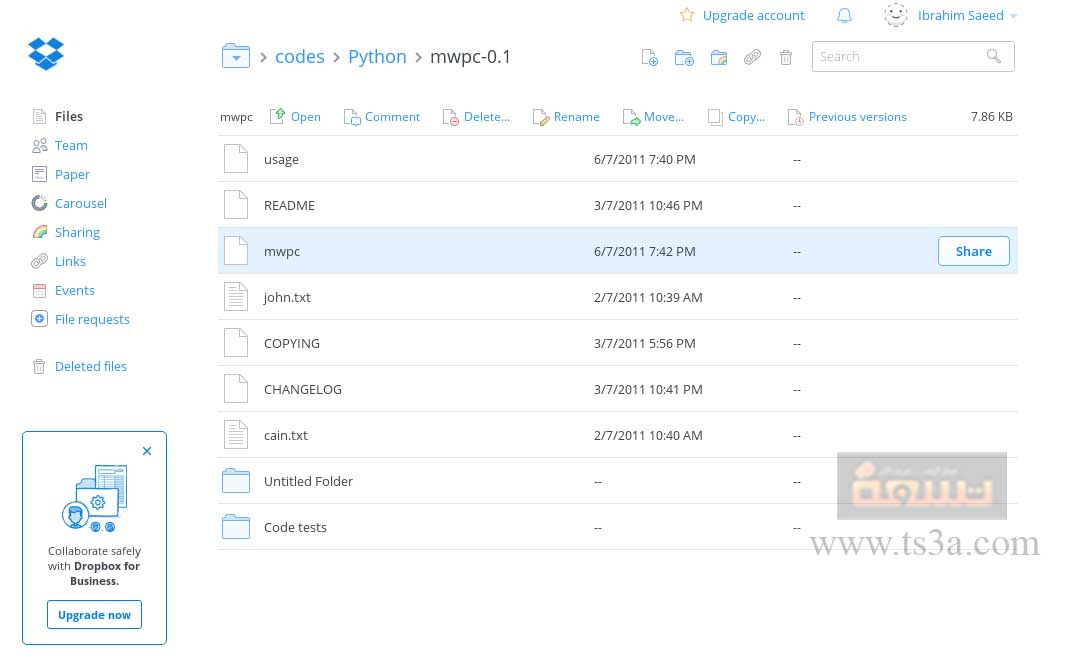The height and width of the screenshot is (668, 1066).
Task: Click the Events calendar icon in sidebar
Action: pyautogui.click(x=39, y=291)
